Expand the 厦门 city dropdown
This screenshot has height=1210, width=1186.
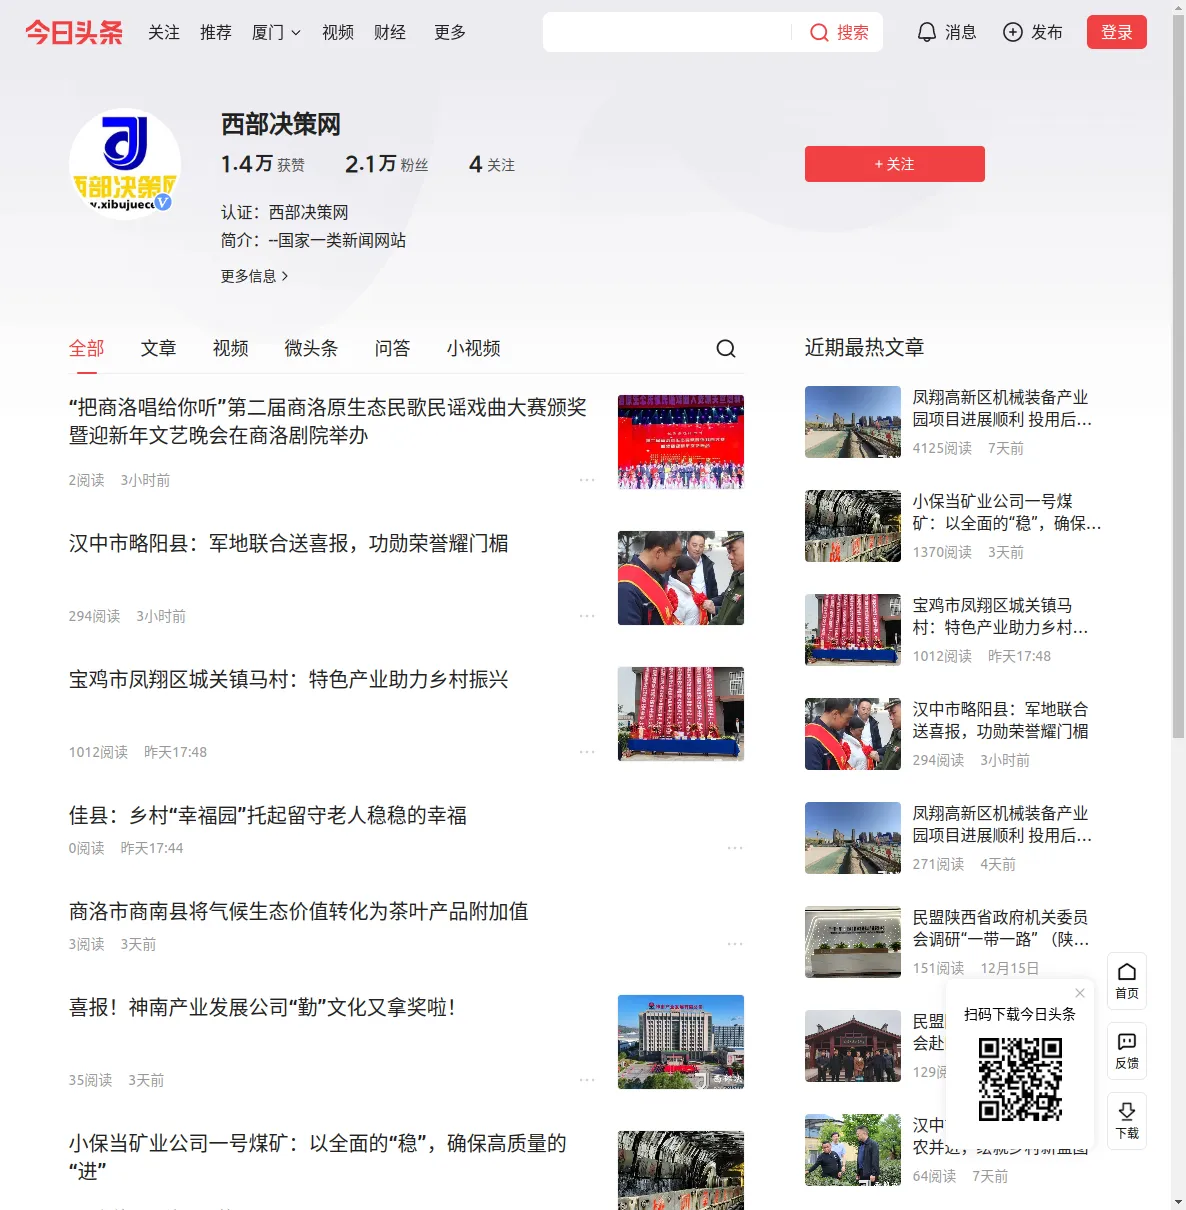point(276,32)
